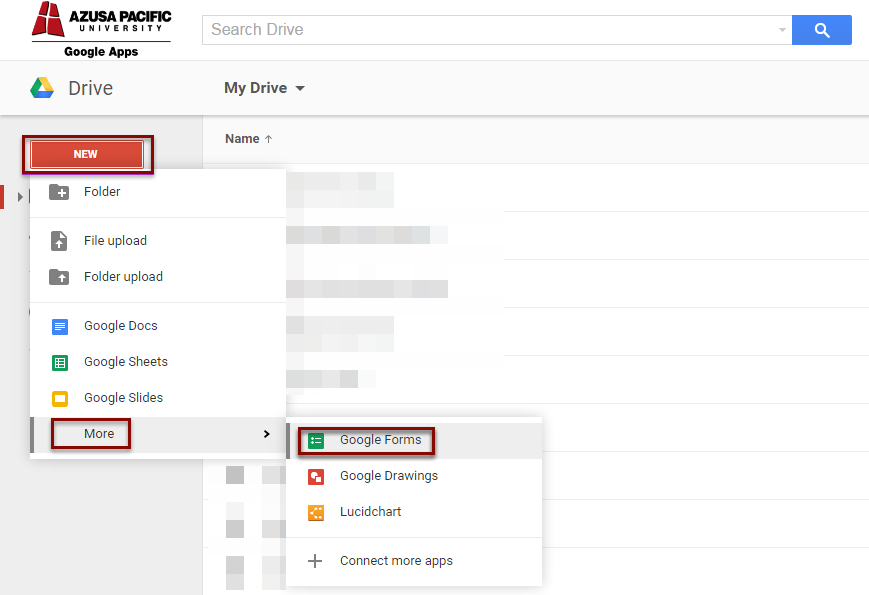Select Google Drawings from the submenu
The height and width of the screenshot is (595, 869).
tap(414, 476)
